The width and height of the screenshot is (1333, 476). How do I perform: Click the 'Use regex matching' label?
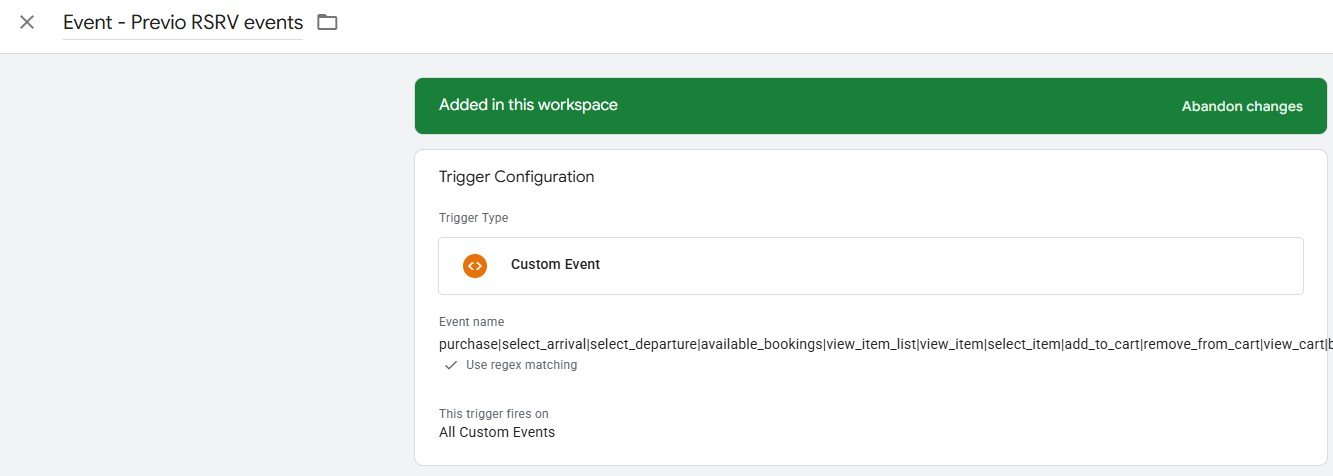(x=521, y=365)
